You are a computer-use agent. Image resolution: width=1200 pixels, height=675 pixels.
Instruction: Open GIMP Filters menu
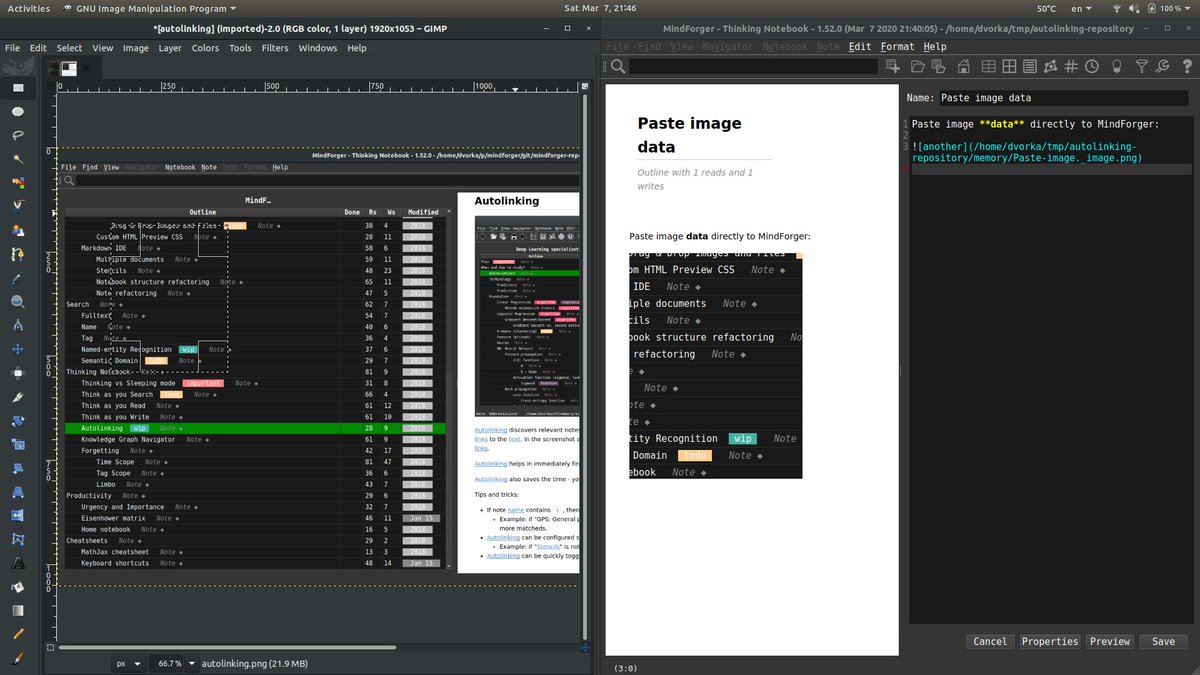click(x=275, y=48)
